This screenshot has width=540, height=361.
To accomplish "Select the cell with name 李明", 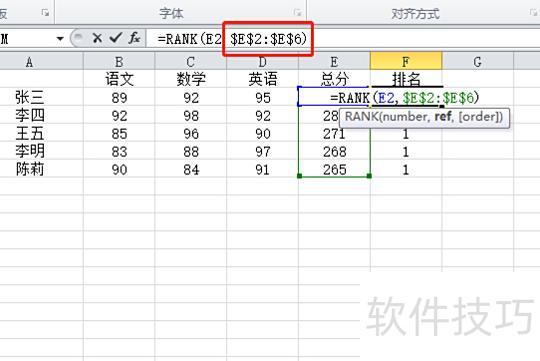I will (30, 151).
